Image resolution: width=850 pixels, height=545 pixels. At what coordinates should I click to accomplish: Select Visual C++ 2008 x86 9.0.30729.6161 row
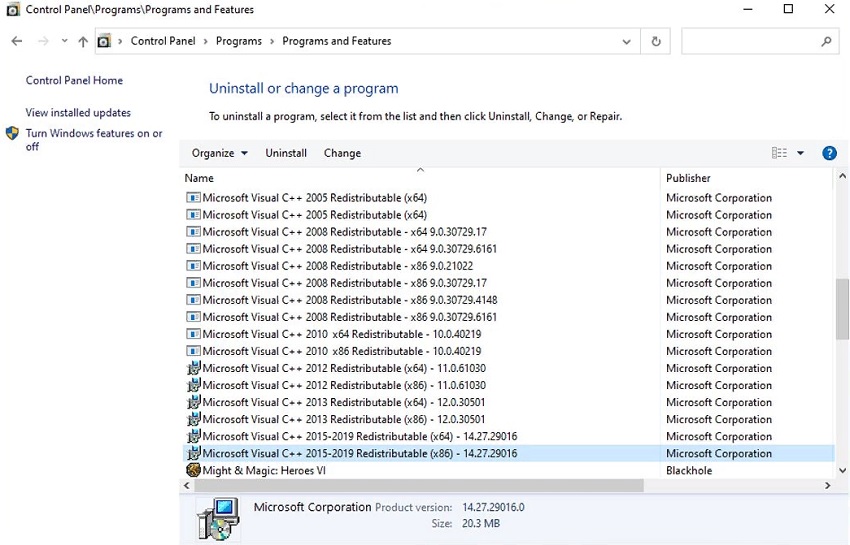pos(508,317)
